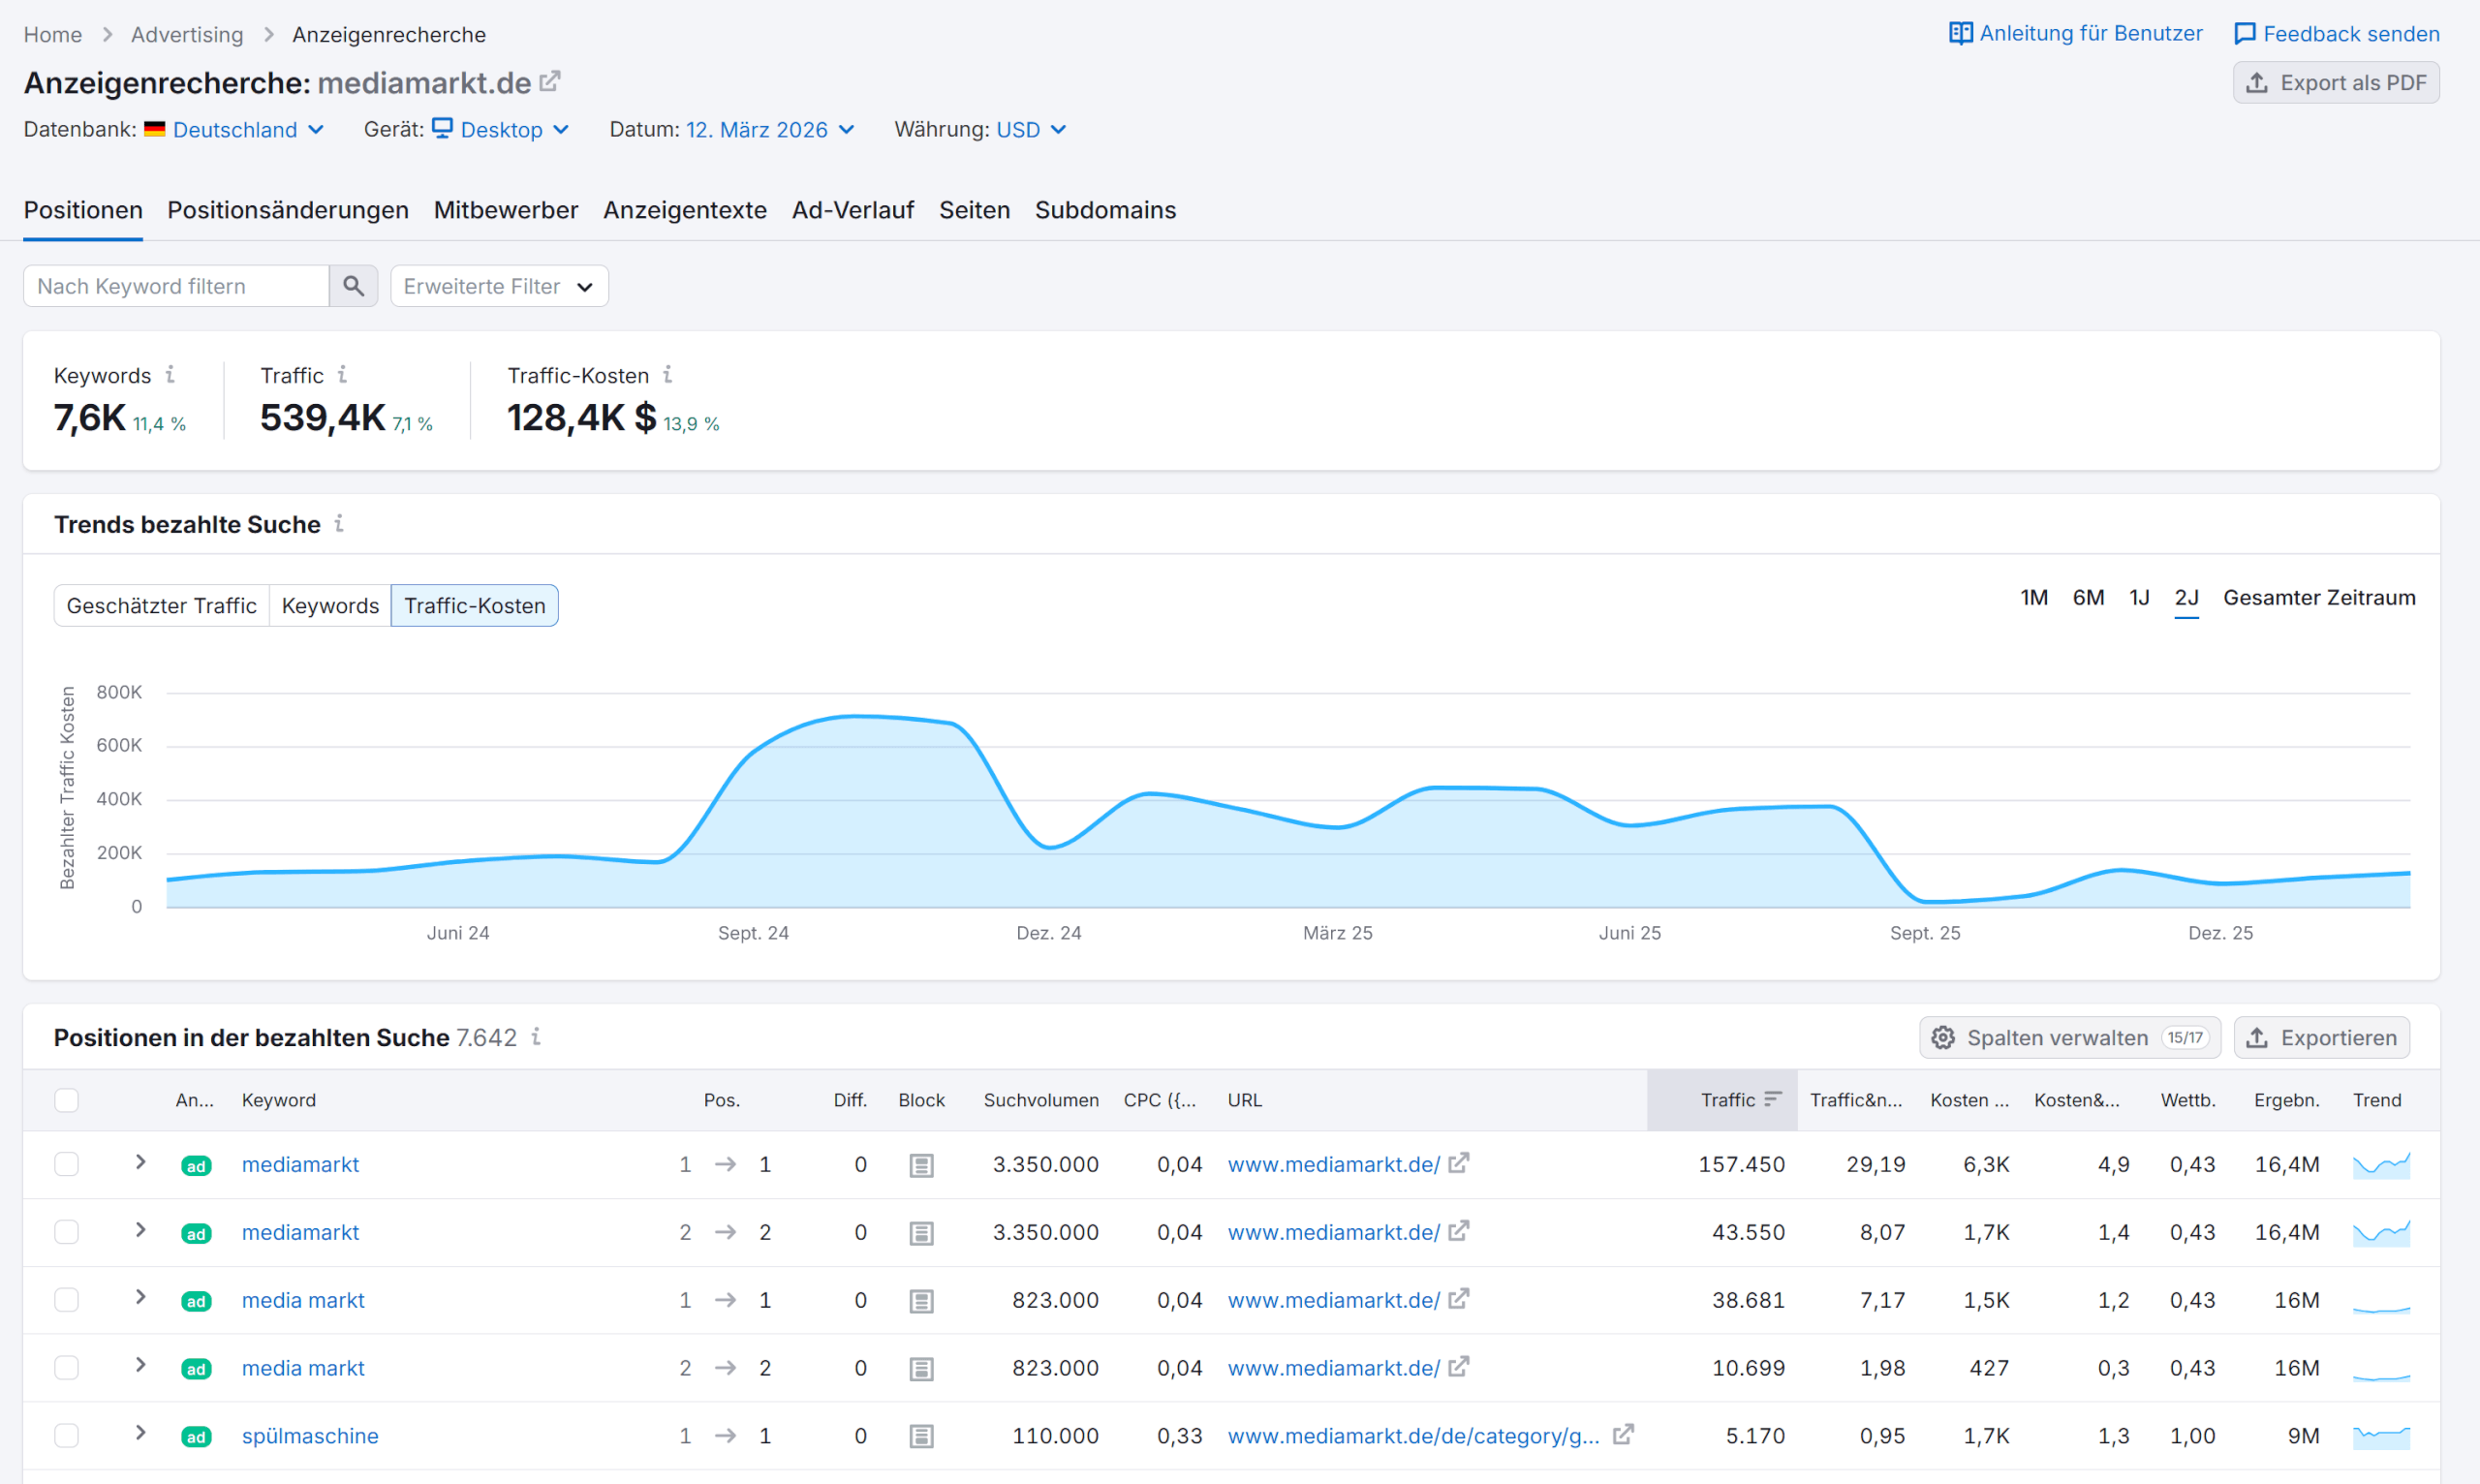The width and height of the screenshot is (2480, 1484).
Task: Open the SERP snapshot icon for mediamarkt row
Action: point(920,1164)
